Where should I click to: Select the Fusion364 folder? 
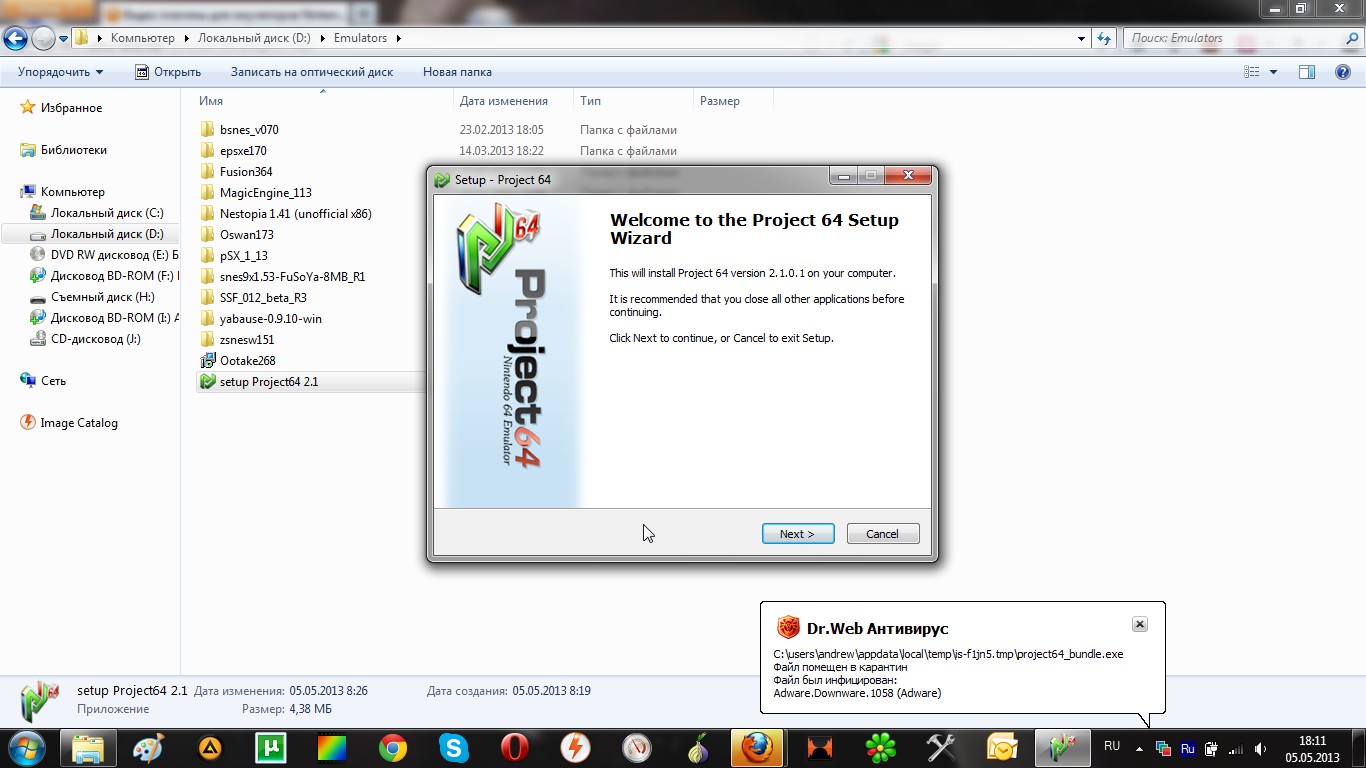pos(246,172)
